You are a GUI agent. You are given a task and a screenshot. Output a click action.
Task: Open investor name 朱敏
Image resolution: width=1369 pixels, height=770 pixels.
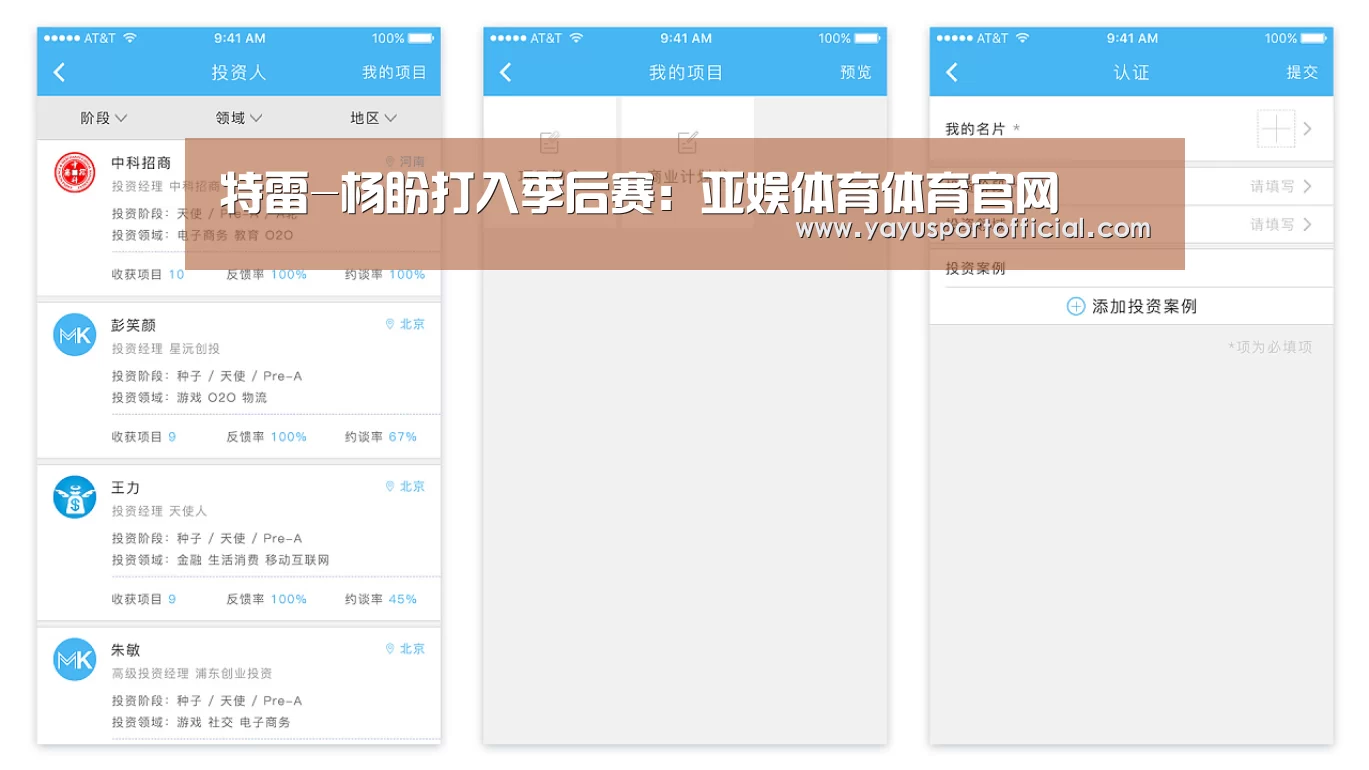125,650
